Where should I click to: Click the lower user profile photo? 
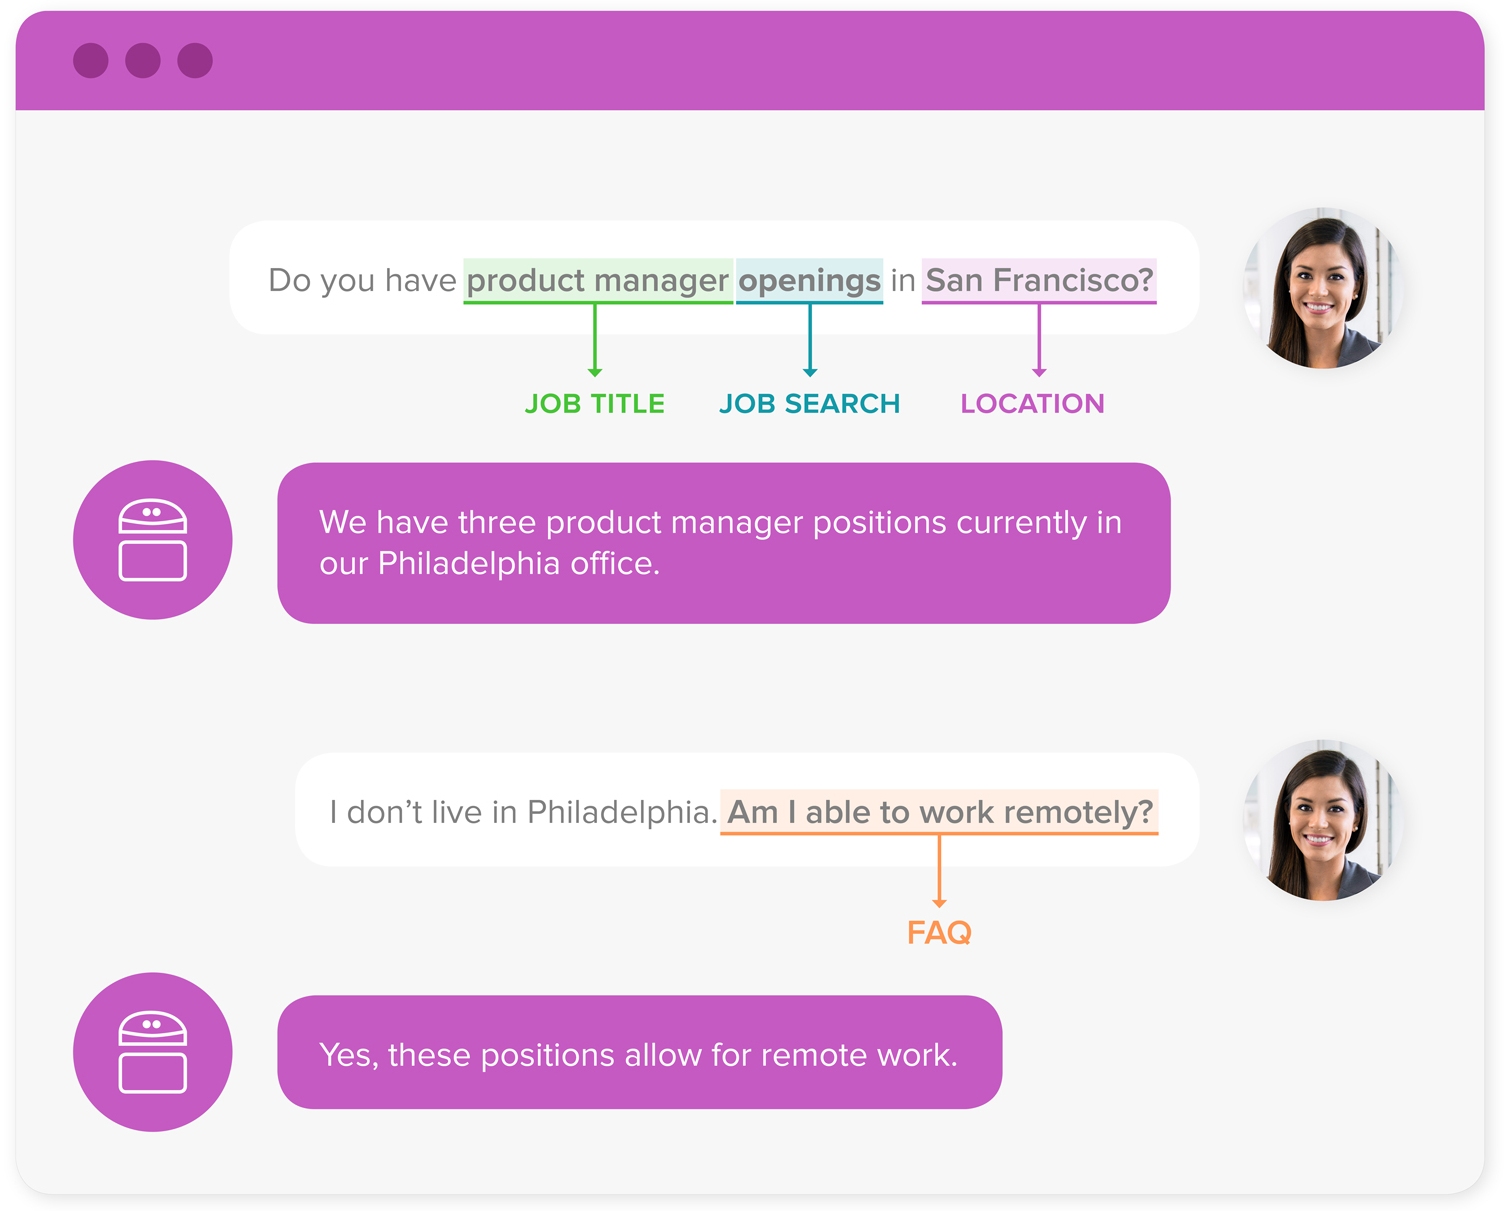coord(1322,820)
